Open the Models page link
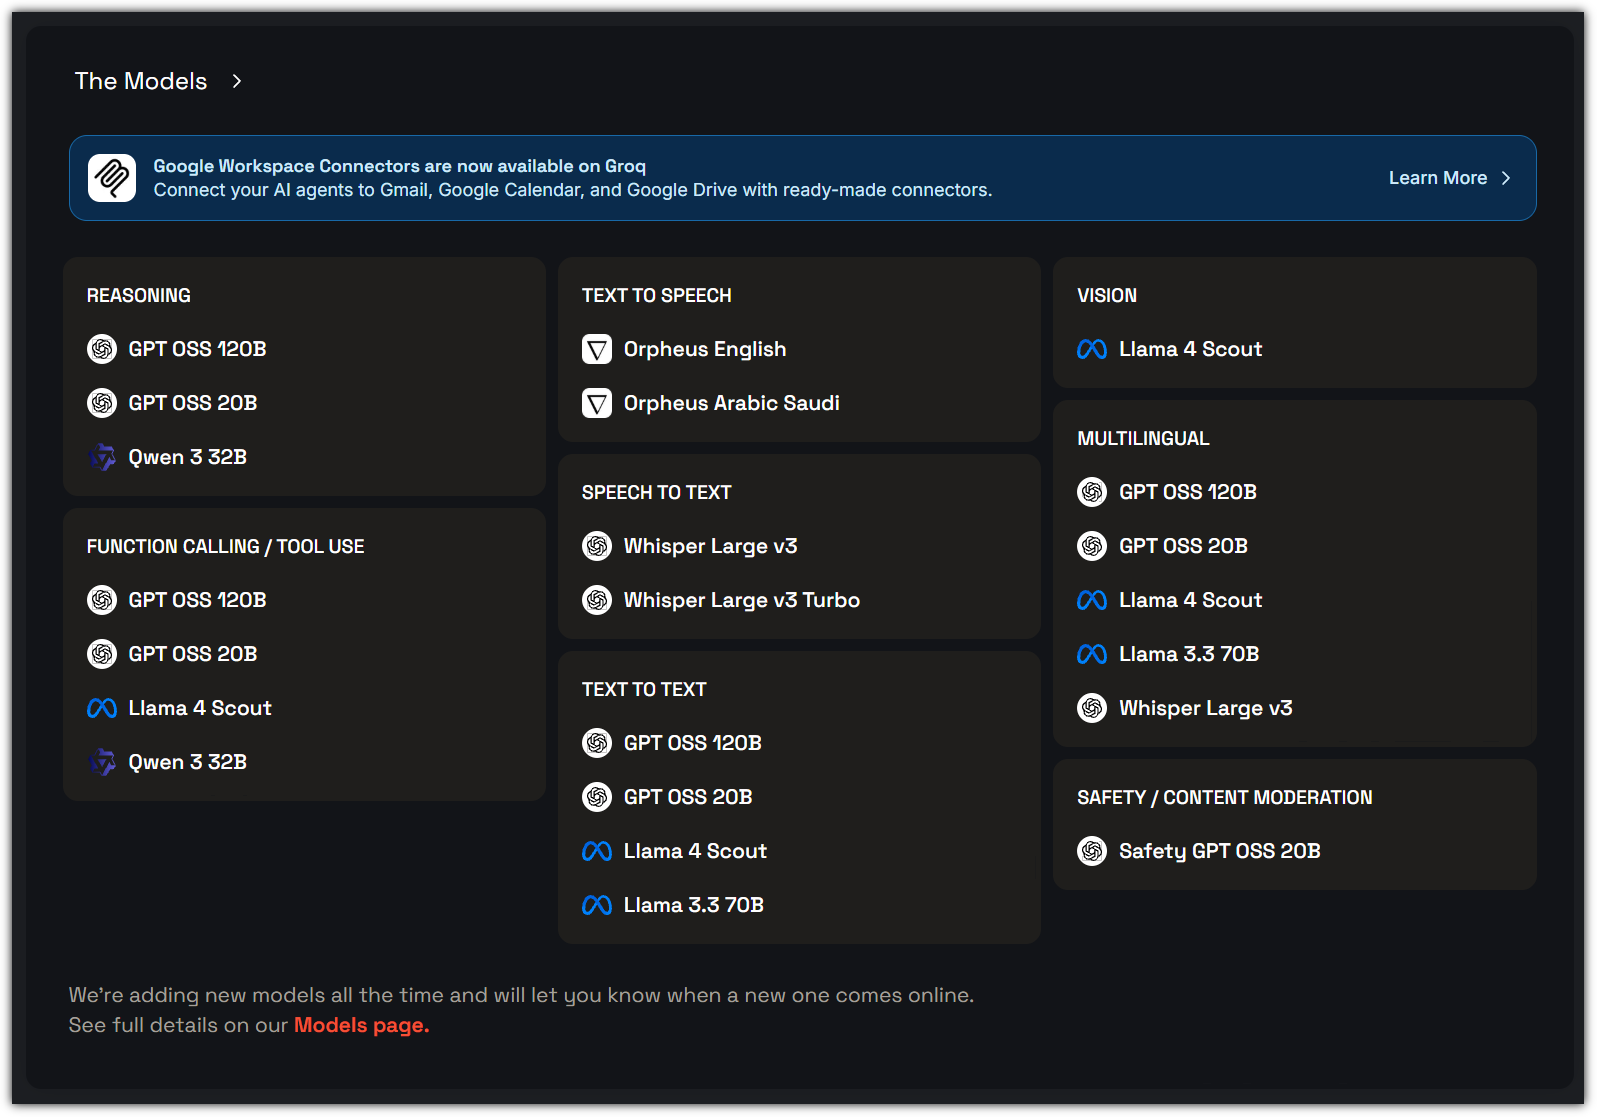The width and height of the screenshot is (1597, 1117). click(x=361, y=1025)
